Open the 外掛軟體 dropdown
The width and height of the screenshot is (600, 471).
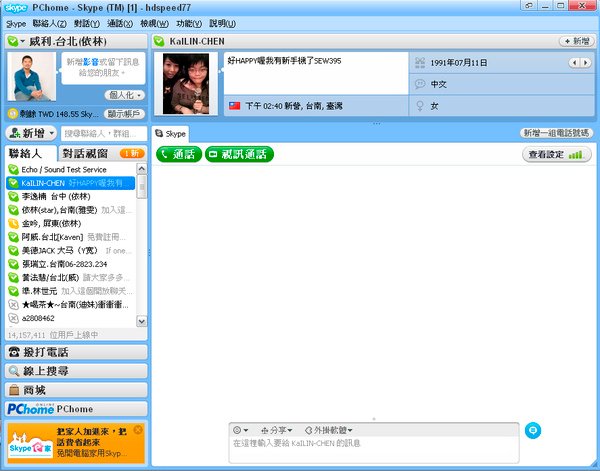tap(329, 430)
